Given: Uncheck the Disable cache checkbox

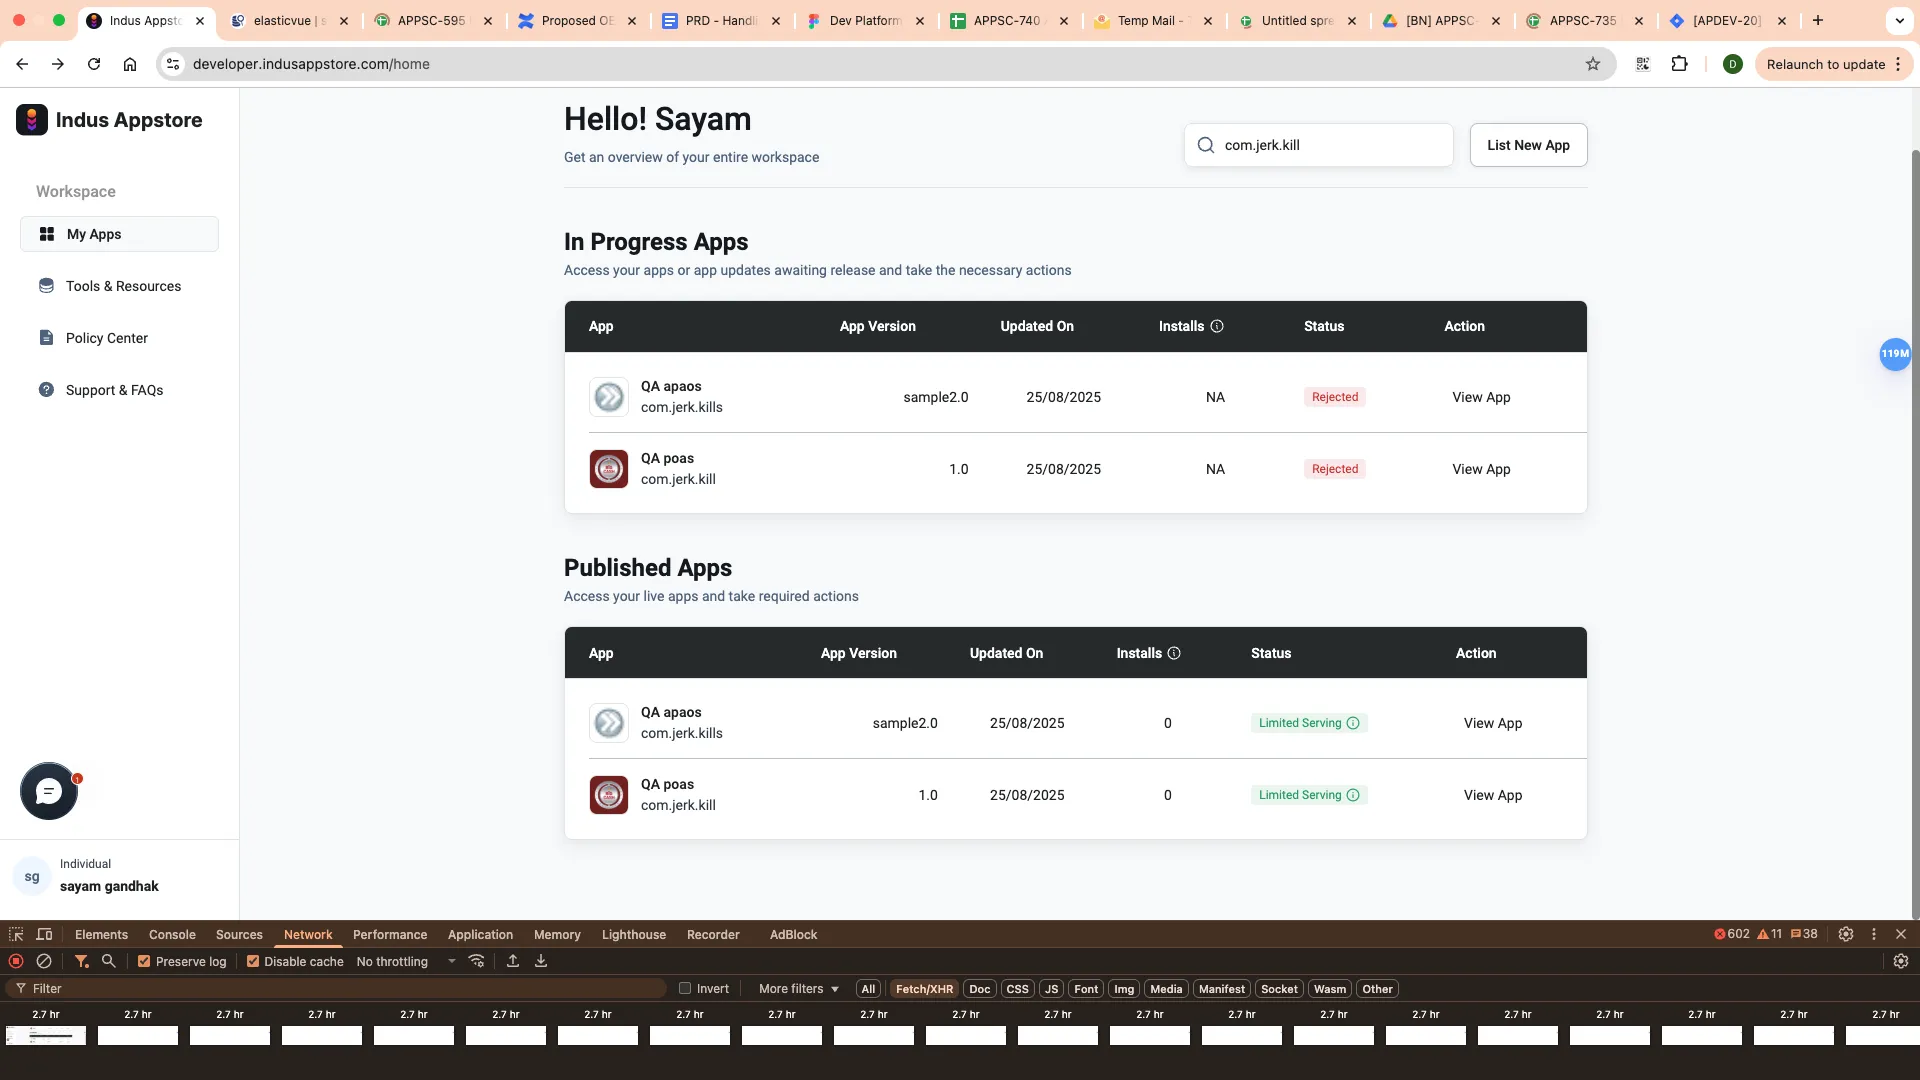Looking at the screenshot, I should tap(253, 961).
